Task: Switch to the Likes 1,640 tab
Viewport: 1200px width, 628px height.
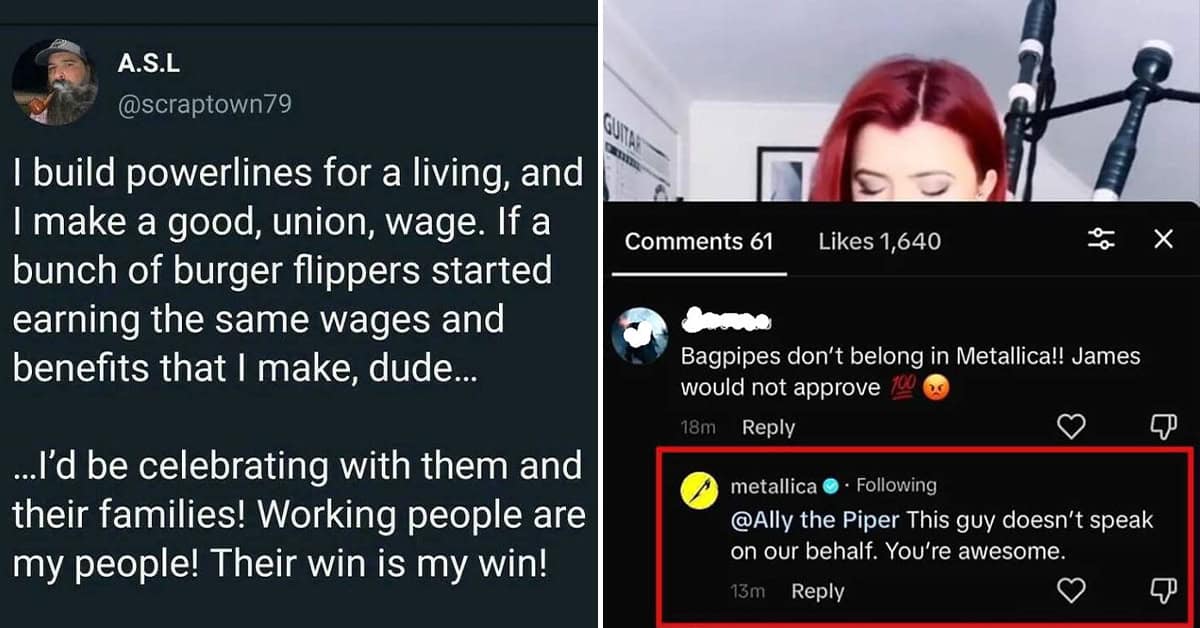Action: 879,241
